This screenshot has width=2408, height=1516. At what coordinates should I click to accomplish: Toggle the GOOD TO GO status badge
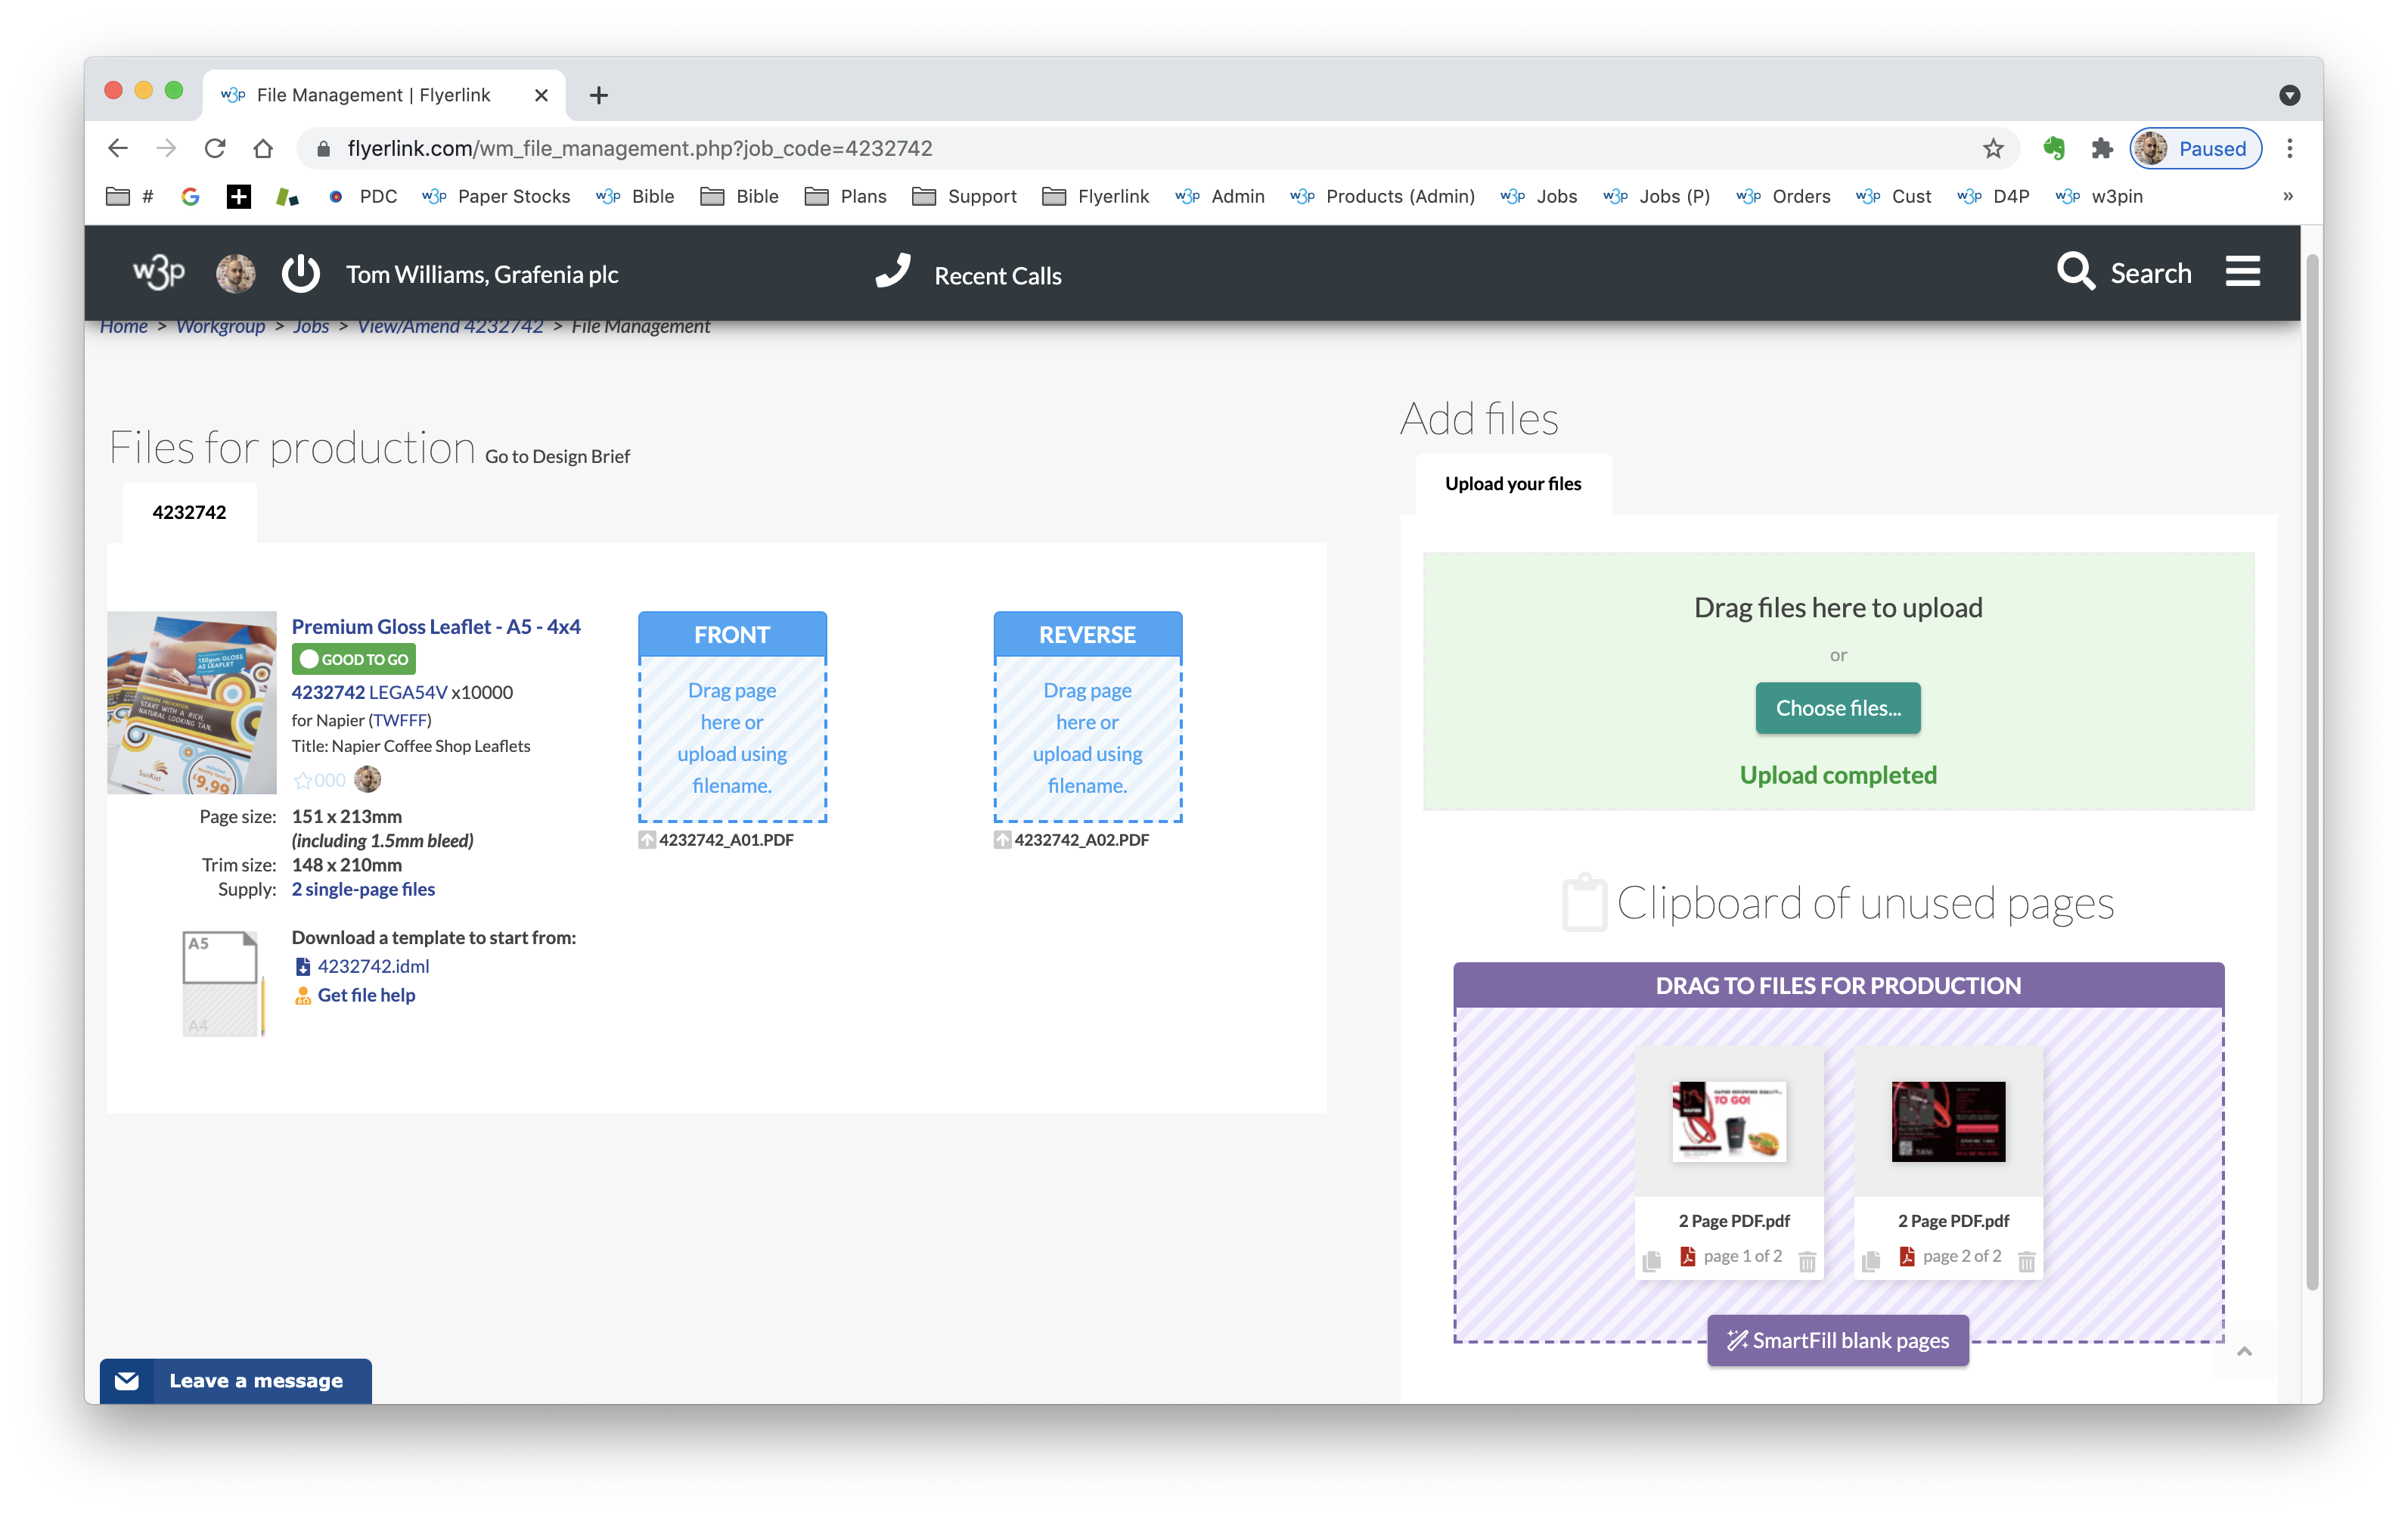pos(354,659)
